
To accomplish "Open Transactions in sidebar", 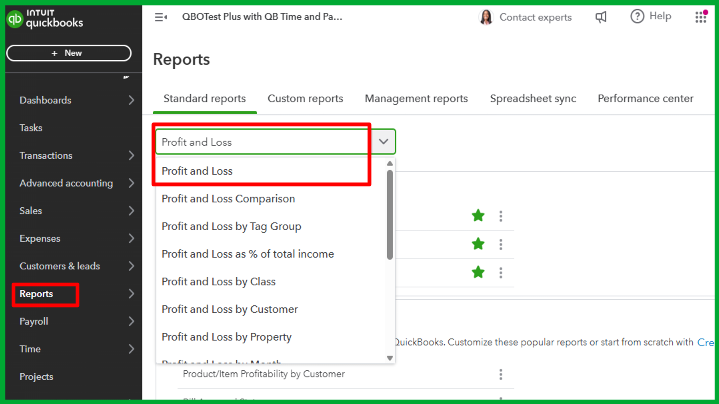I will (46, 155).
